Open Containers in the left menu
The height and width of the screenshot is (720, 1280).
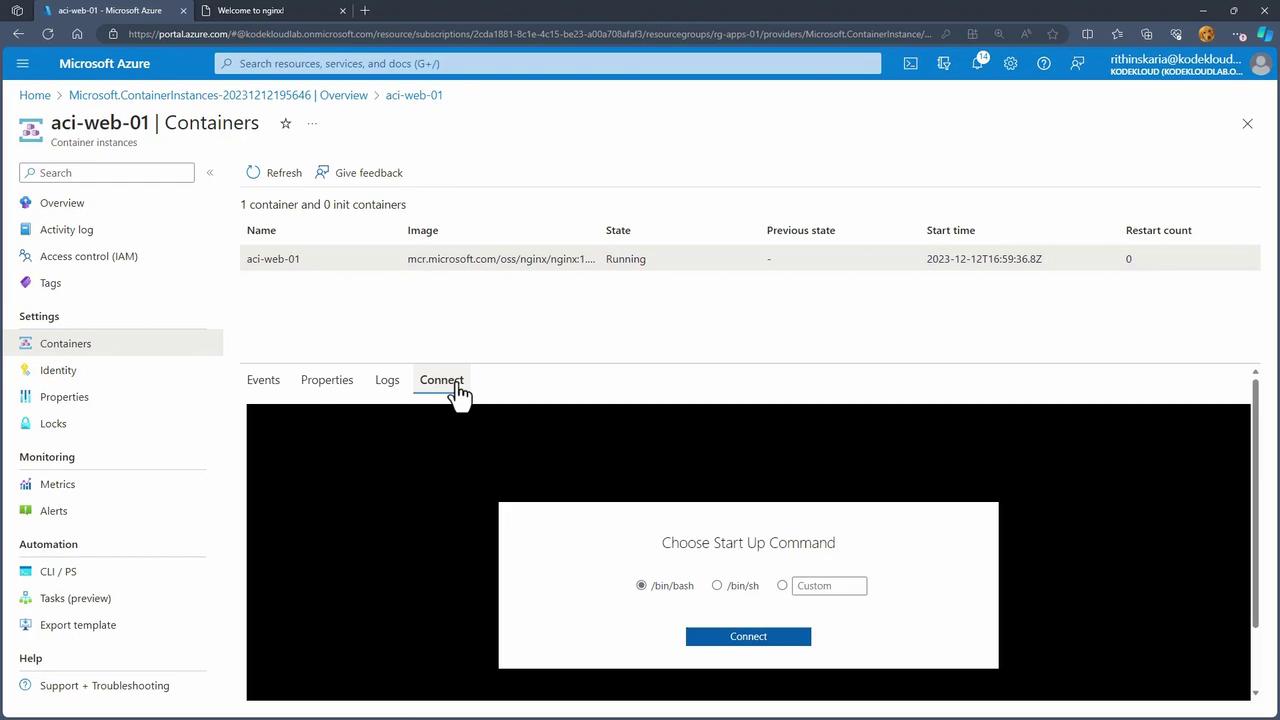coord(65,343)
